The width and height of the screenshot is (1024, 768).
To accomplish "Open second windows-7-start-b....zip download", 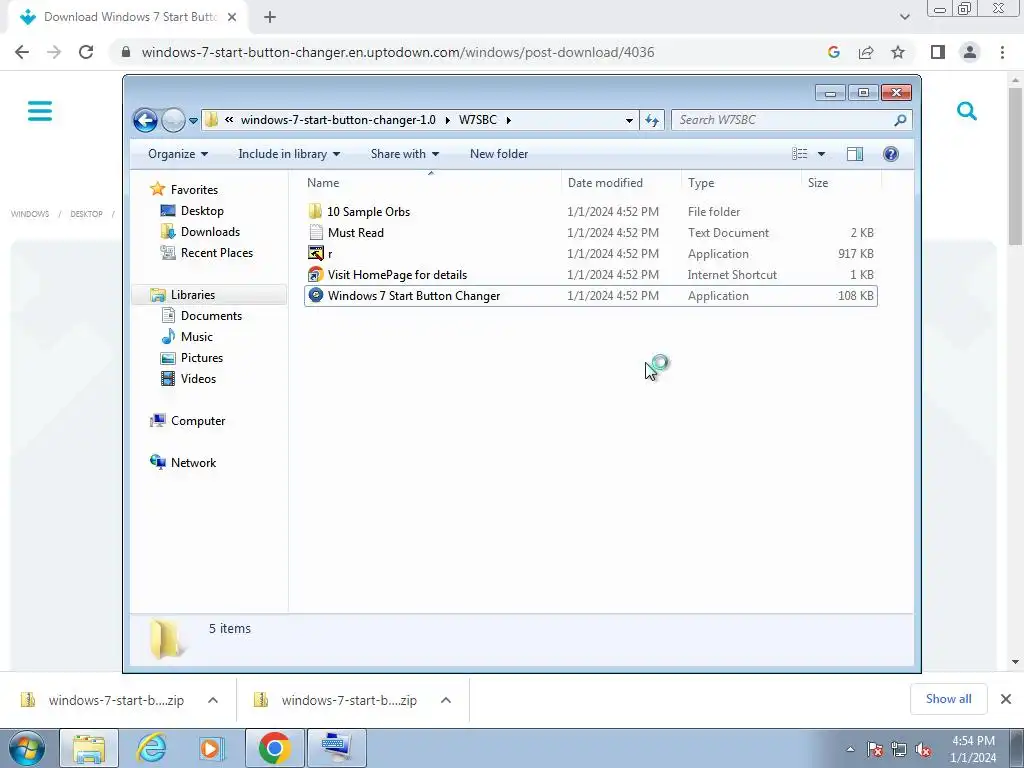I will (336, 700).
